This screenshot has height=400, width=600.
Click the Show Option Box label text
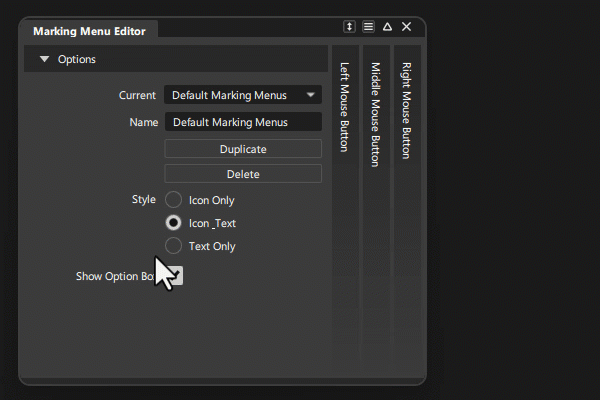113,276
